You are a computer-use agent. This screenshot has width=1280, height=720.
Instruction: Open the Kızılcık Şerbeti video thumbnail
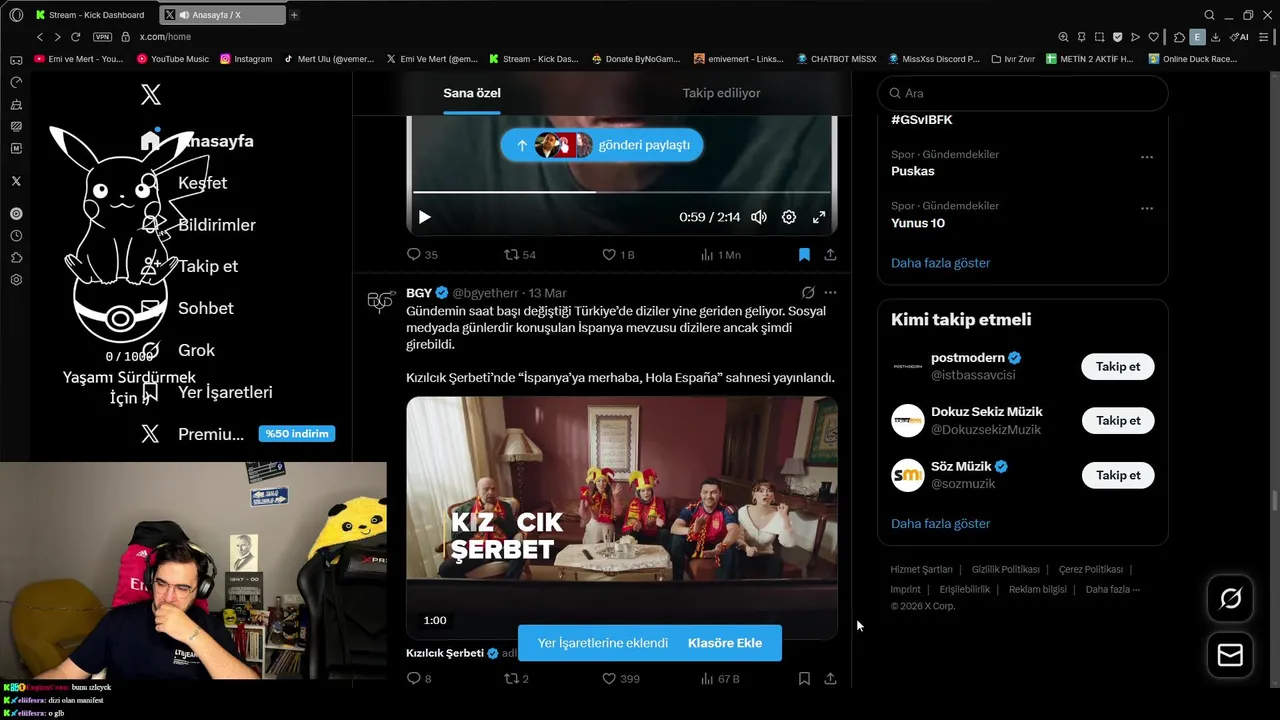tap(621, 517)
